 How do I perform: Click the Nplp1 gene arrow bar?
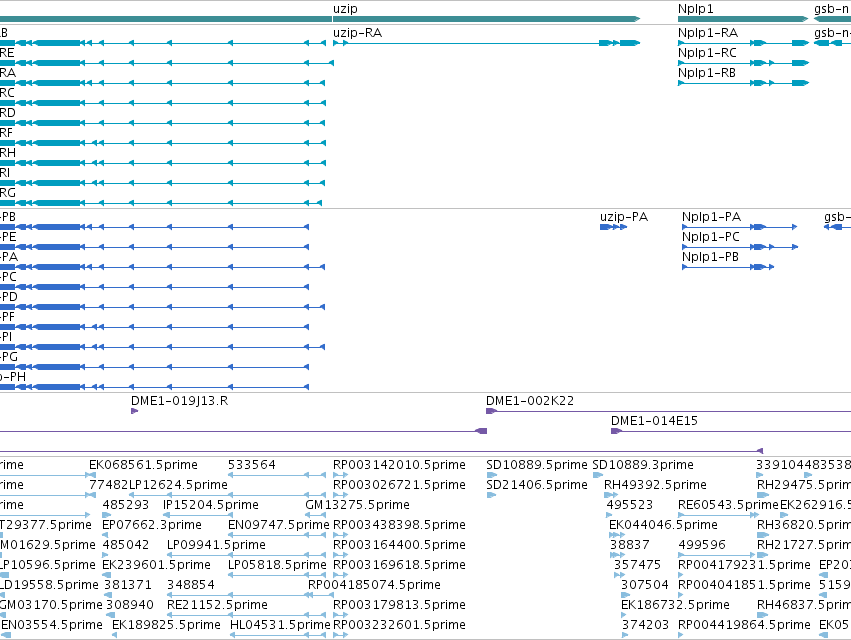743,19
